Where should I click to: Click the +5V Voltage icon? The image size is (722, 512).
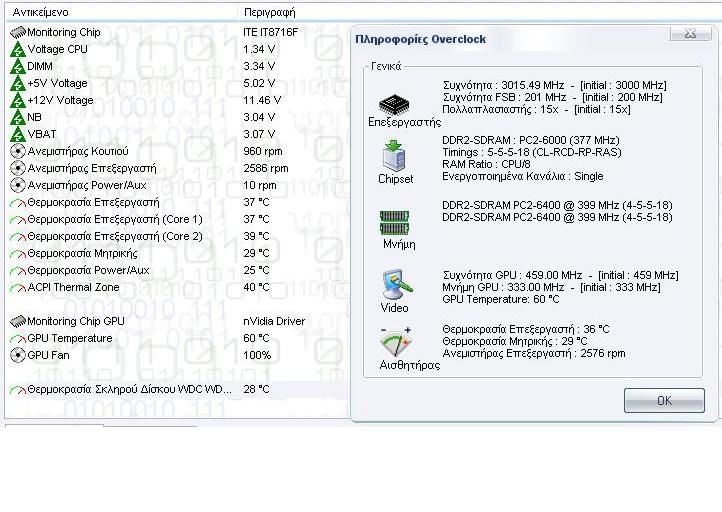[17, 83]
